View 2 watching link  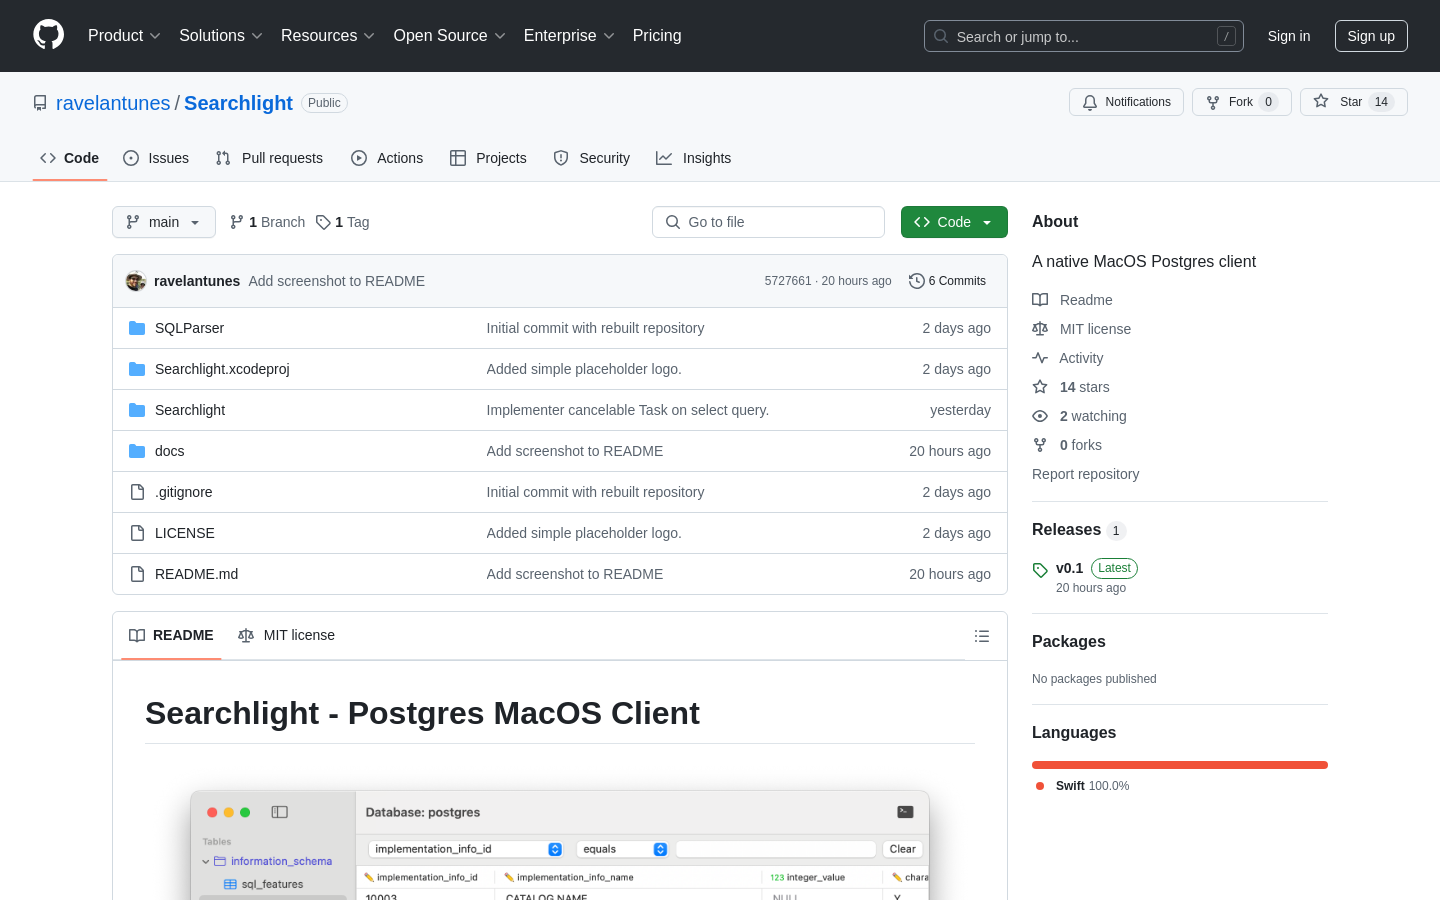point(1079,416)
